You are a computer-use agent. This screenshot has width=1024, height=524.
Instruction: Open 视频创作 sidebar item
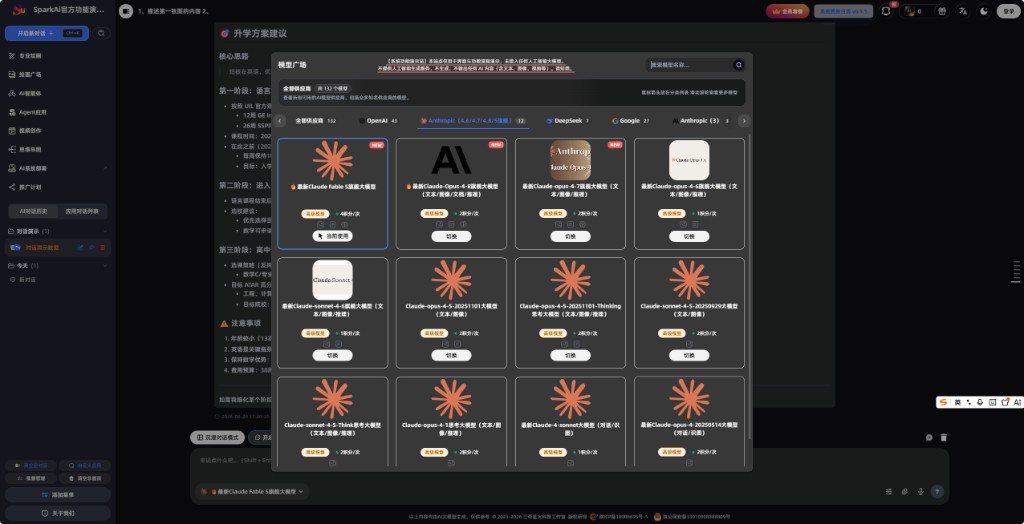pyautogui.click(x=57, y=131)
